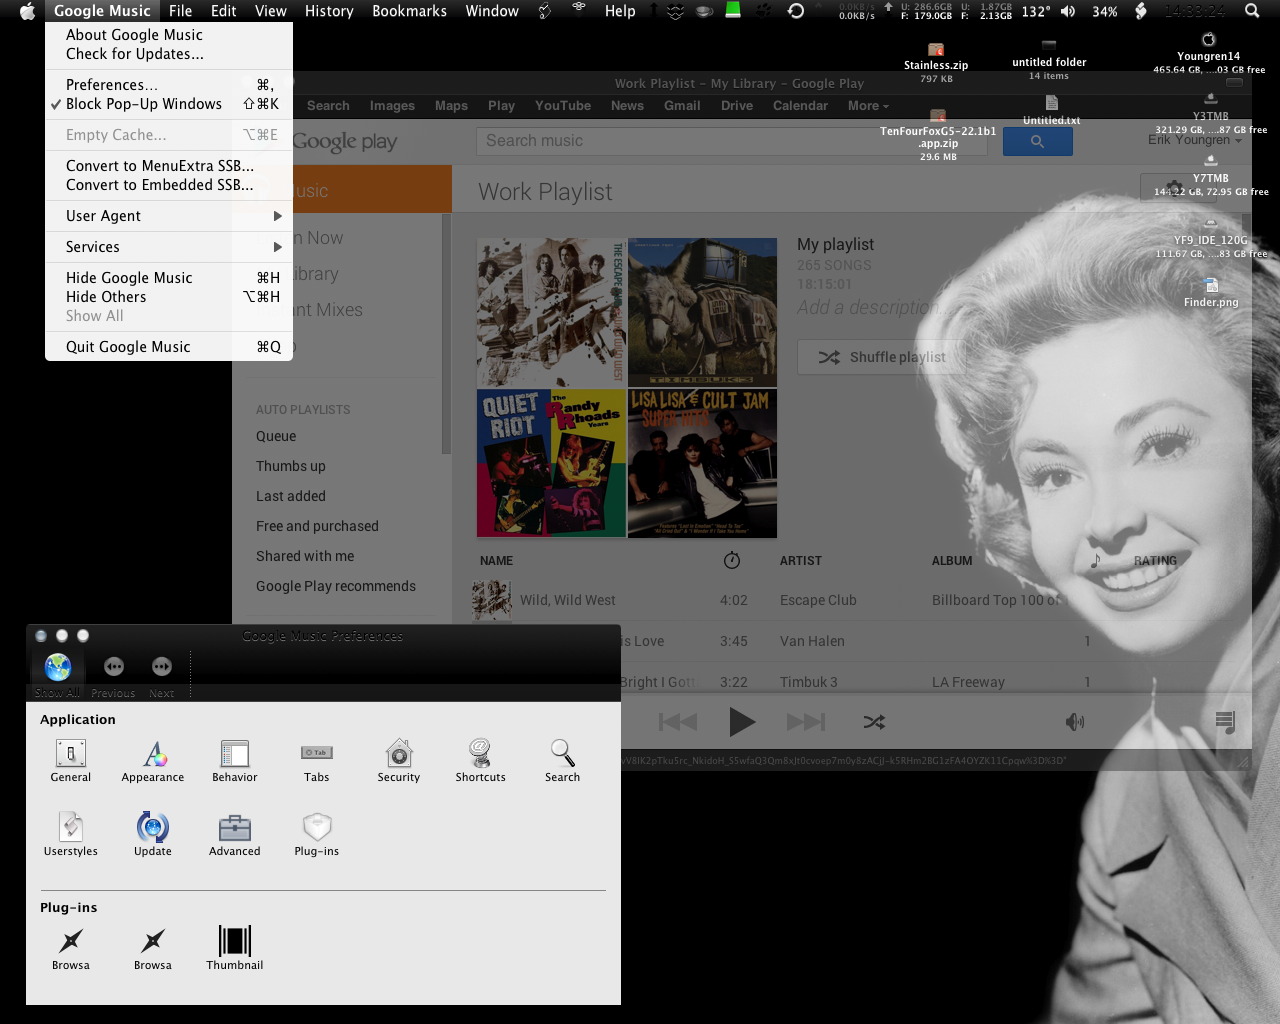The width and height of the screenshot is (1280, 1024).
Task: Choose Check for Updates…
Action: pyautogui.click(x=169, y=54)
